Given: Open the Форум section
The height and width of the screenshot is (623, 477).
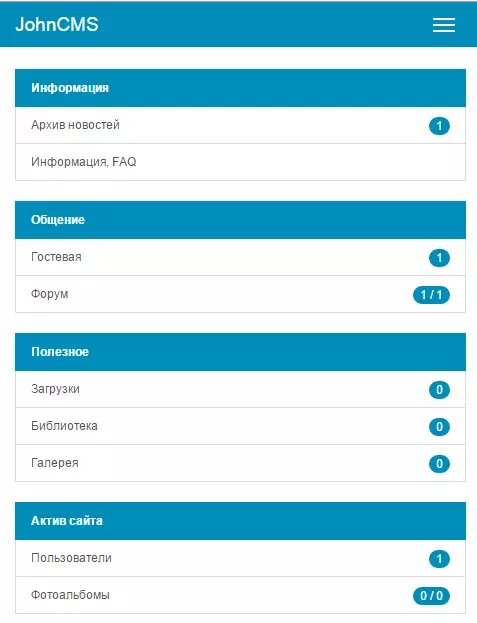Looking at the screenshot, I should [240, 294].
